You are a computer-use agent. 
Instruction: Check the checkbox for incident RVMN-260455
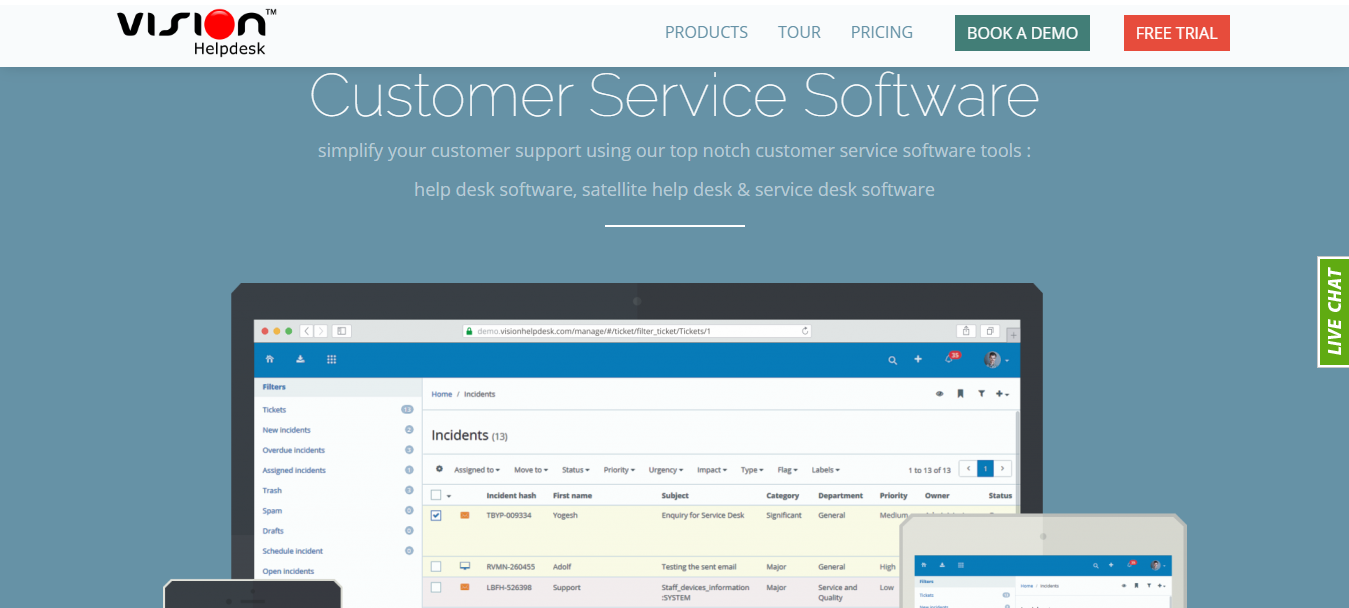pyautogui.click(x=436, y=566)
